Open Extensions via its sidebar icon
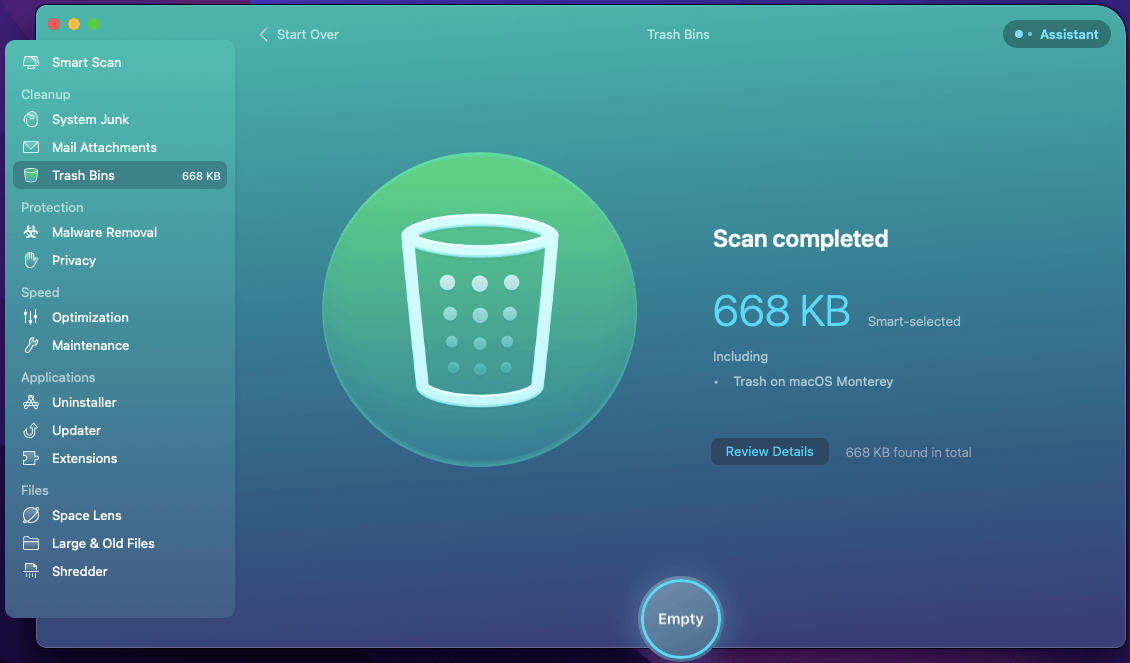Image resolution: width=1130 pixels, height=663 pixels. pyautogui.click(x=31, y=458)
